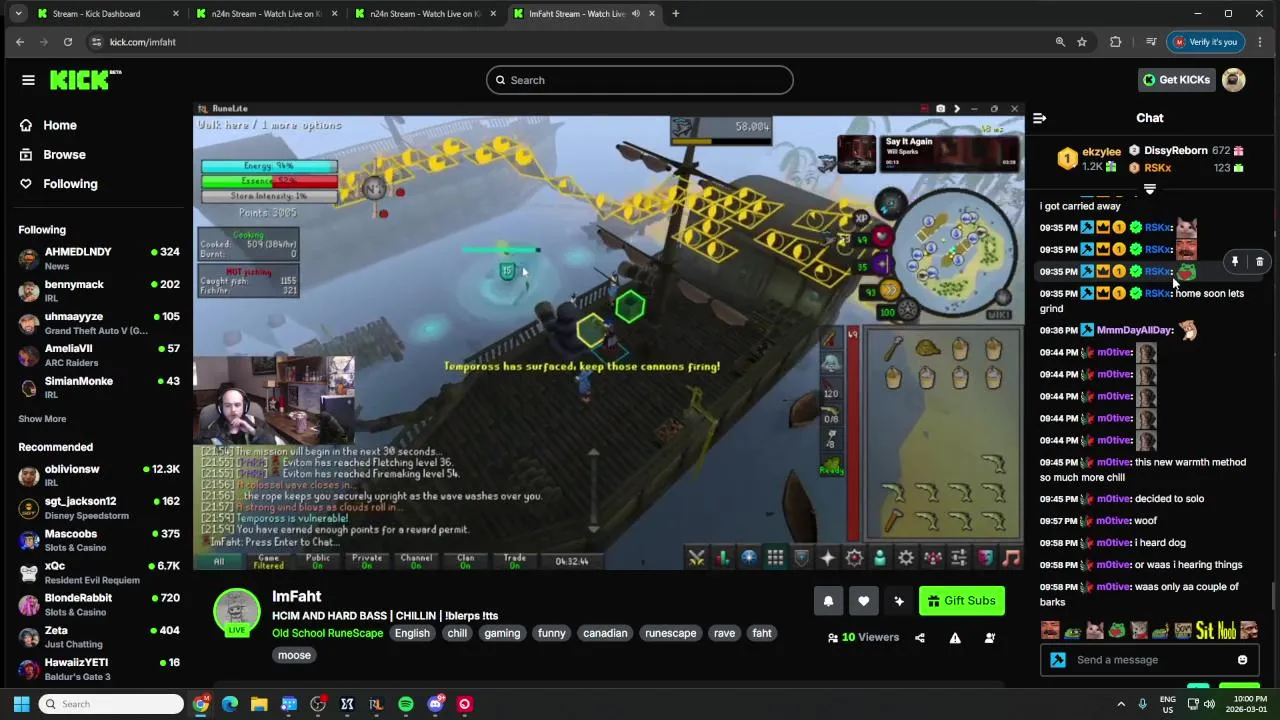This screenshot has width=1280, height=720.
Task: Click the hitpoints orb in game
Action: pos(882,237)
